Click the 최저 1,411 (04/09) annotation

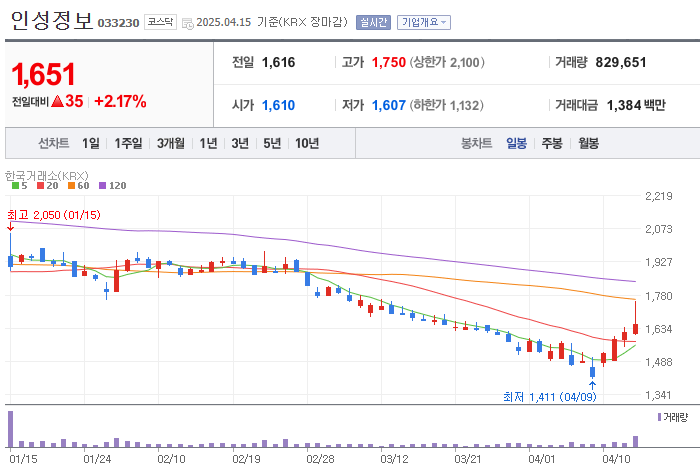[550, 397]
